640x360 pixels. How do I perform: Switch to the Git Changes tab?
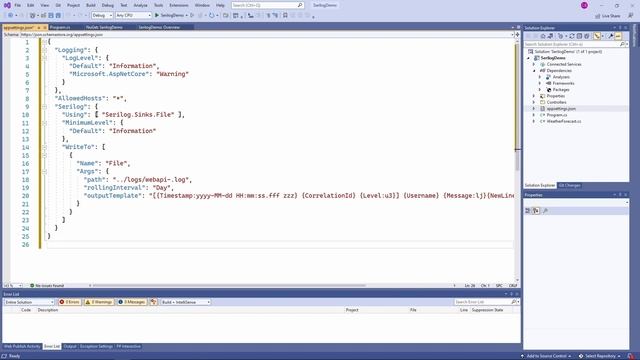tap(569, 185)
